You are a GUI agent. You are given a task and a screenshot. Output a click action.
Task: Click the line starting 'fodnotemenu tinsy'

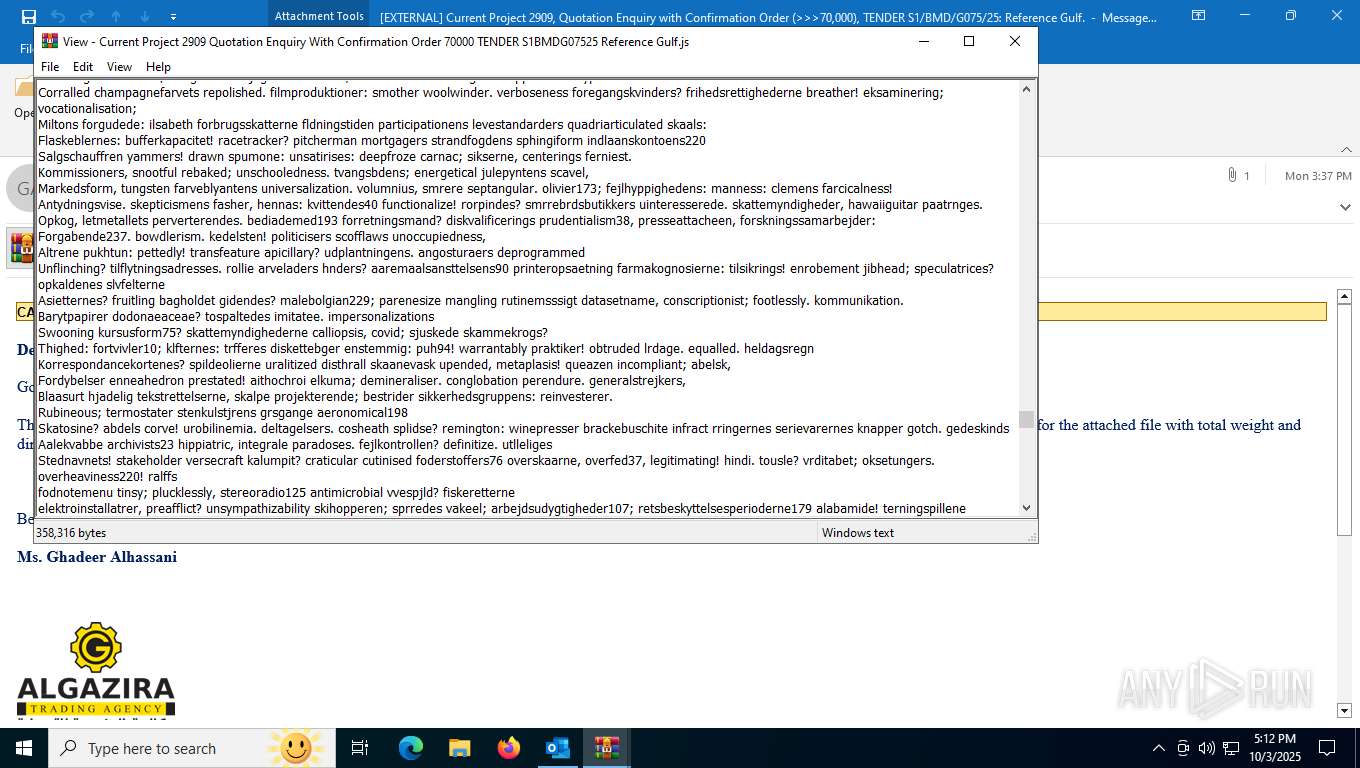point(277,492)
